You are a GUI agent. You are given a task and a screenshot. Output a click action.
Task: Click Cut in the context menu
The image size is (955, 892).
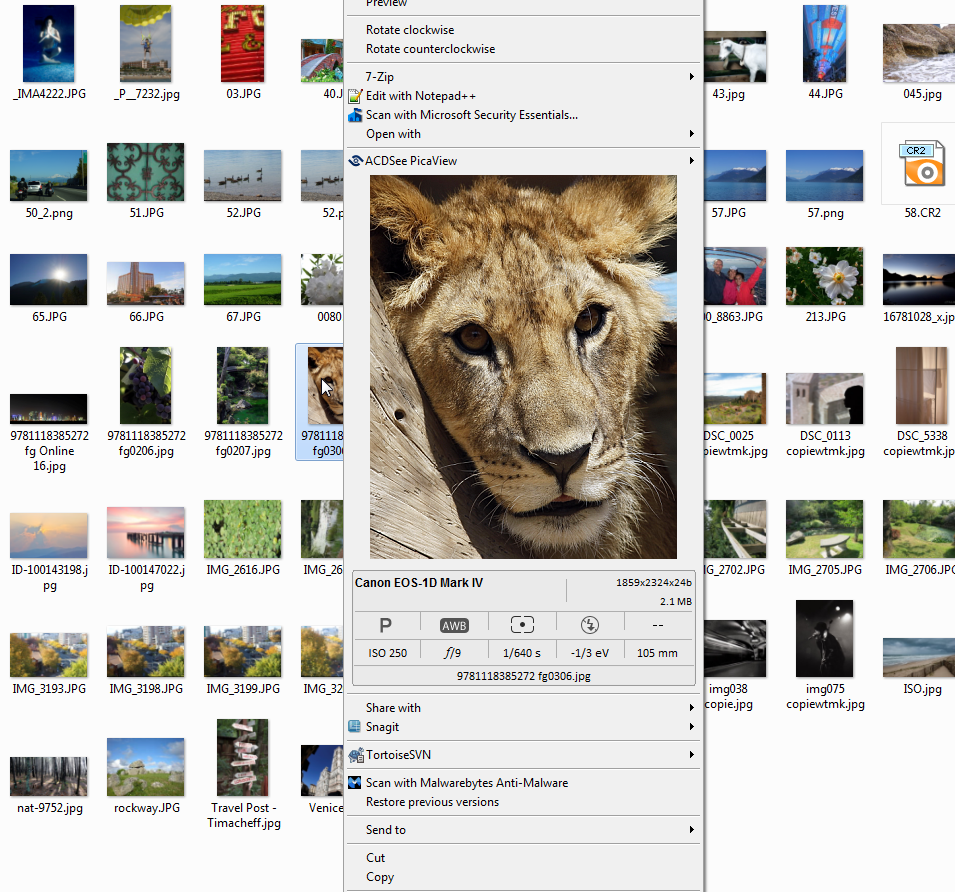(375, 858)
